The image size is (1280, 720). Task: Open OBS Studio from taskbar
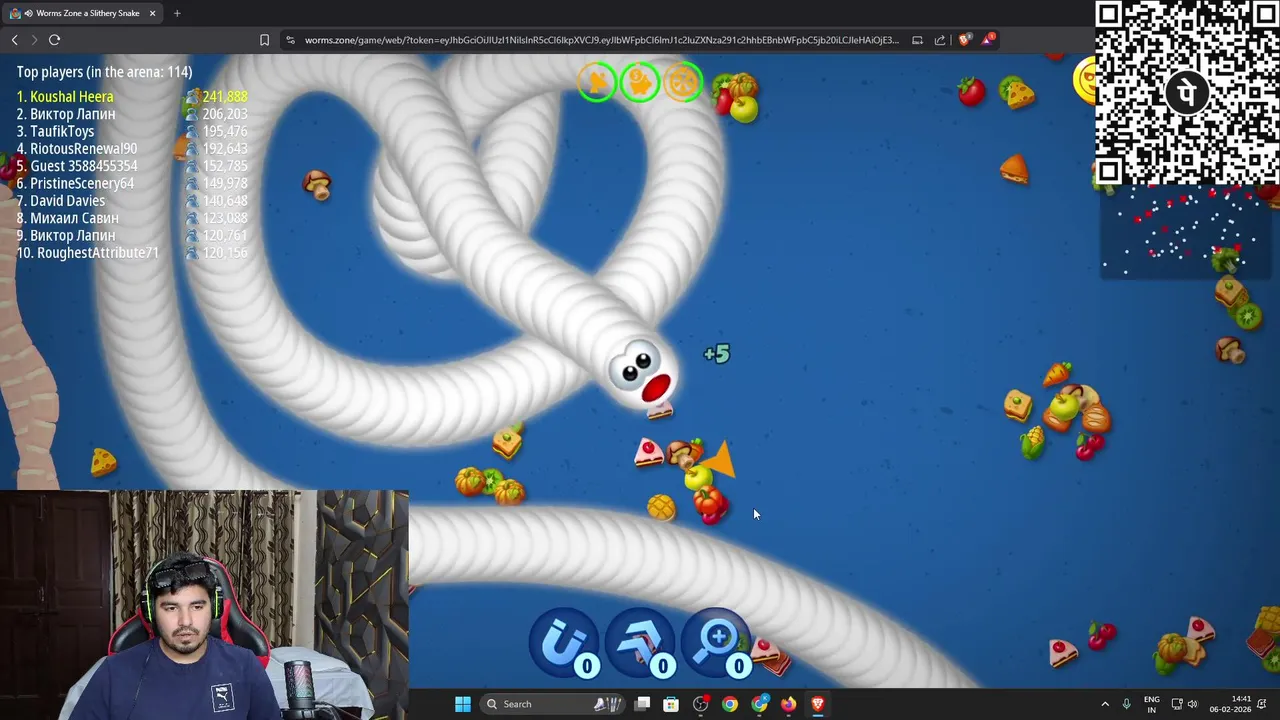(701, 704)
